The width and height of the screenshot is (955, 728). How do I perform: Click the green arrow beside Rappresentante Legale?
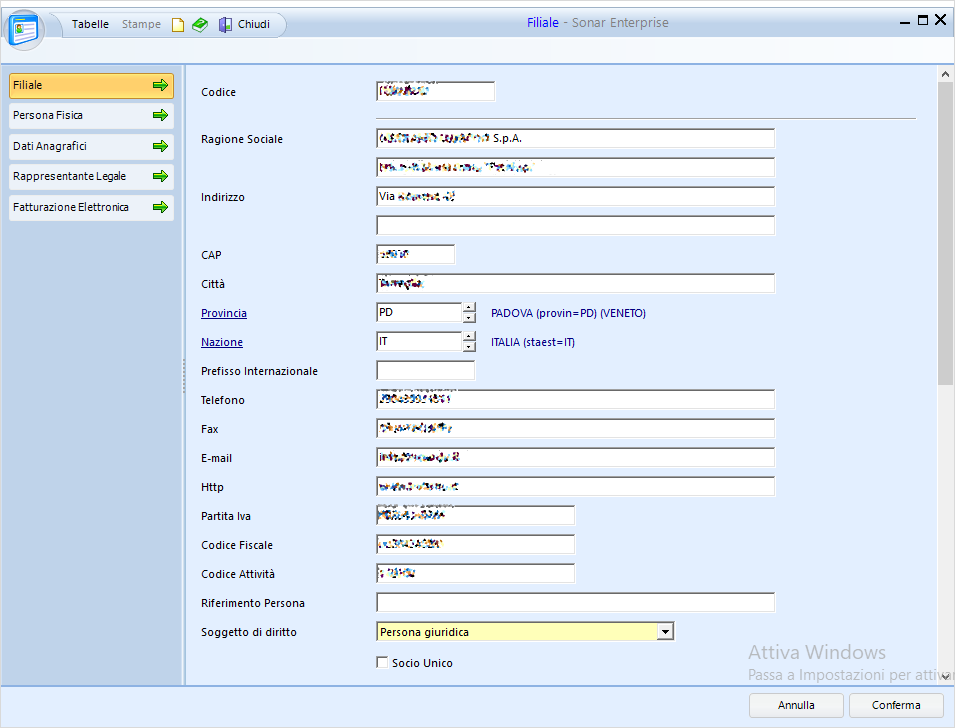click(x=160, y=176)
